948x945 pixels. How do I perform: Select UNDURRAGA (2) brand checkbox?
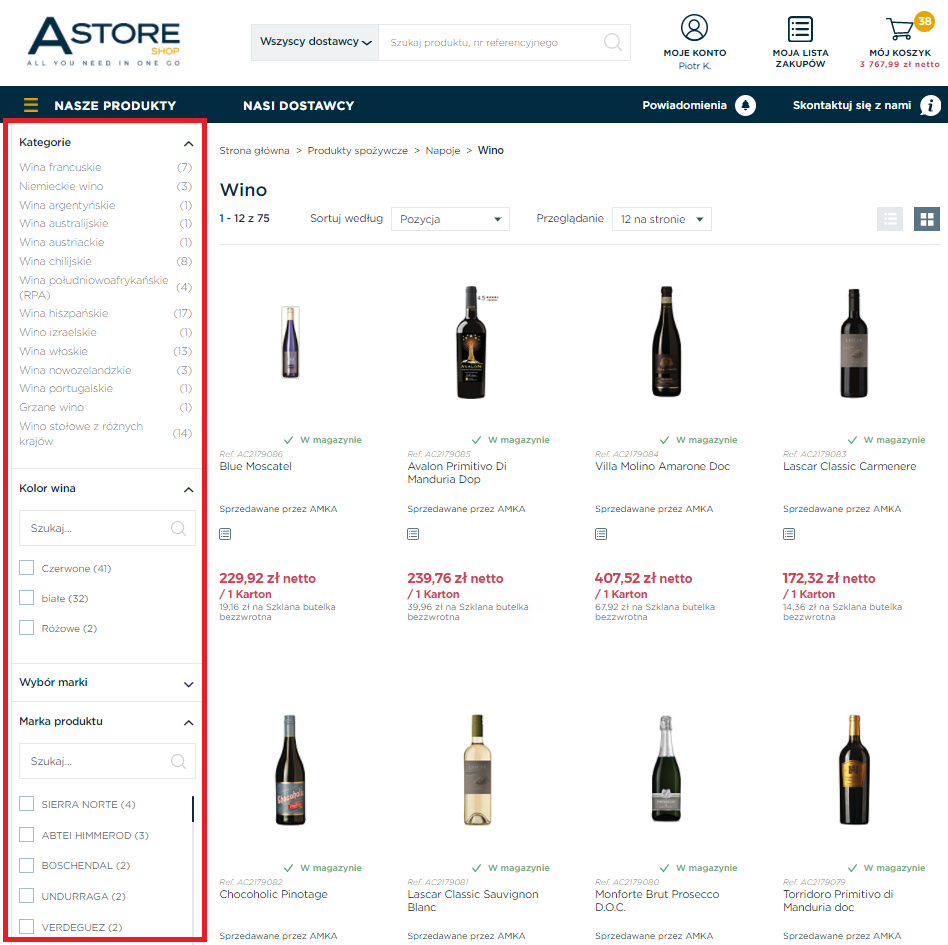click(x=27, y=896)
